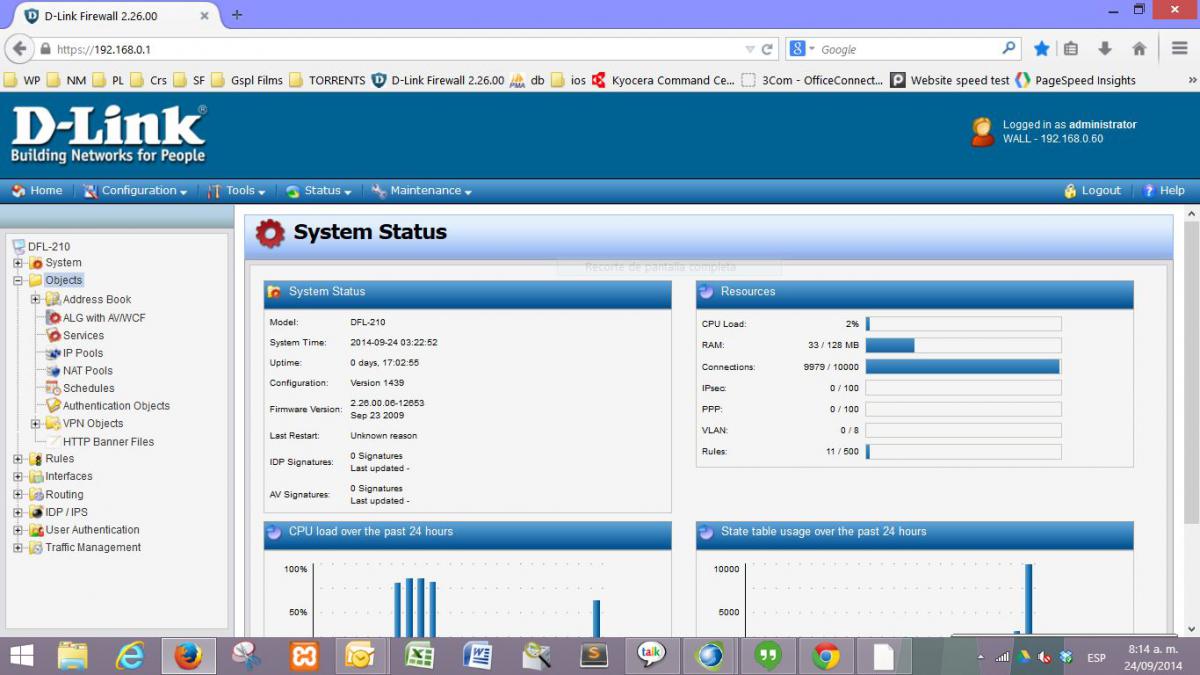This screenshot has height=675, width=1200.
Task: Expand the Address Book node
Action: tap(36, 299)
